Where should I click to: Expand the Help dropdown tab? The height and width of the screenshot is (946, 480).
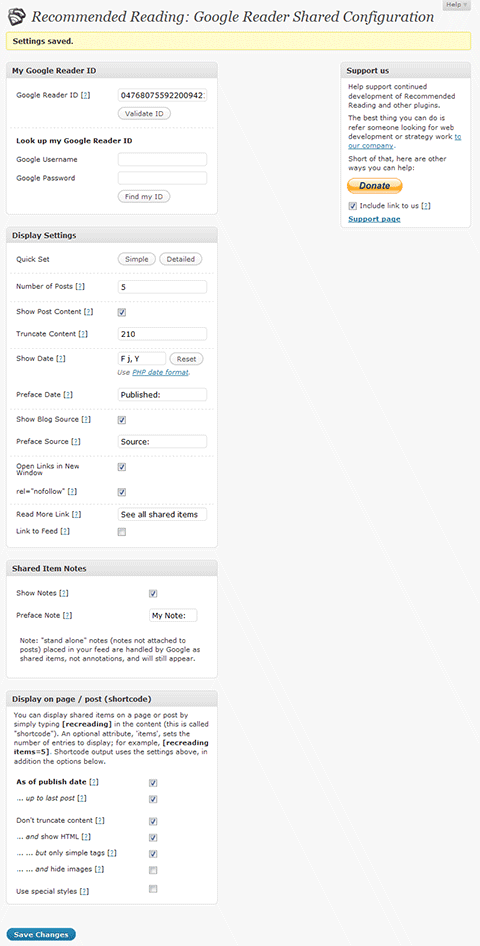[456, 5]
